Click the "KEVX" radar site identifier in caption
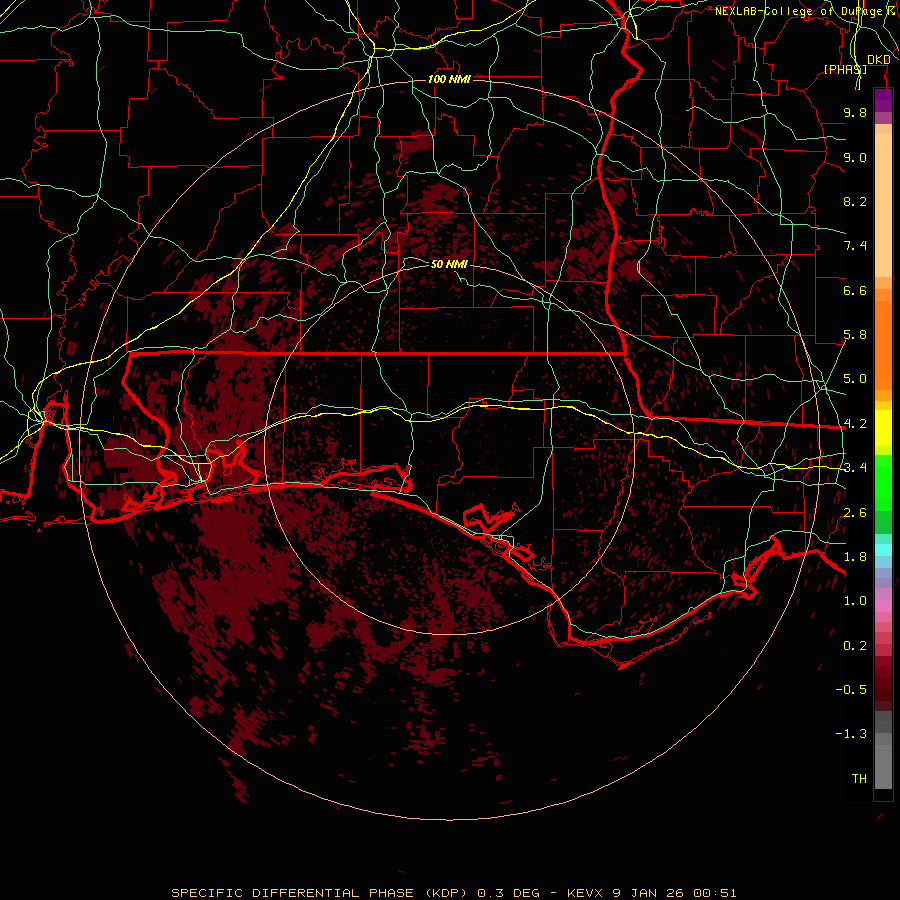 (x=585, y=893)
